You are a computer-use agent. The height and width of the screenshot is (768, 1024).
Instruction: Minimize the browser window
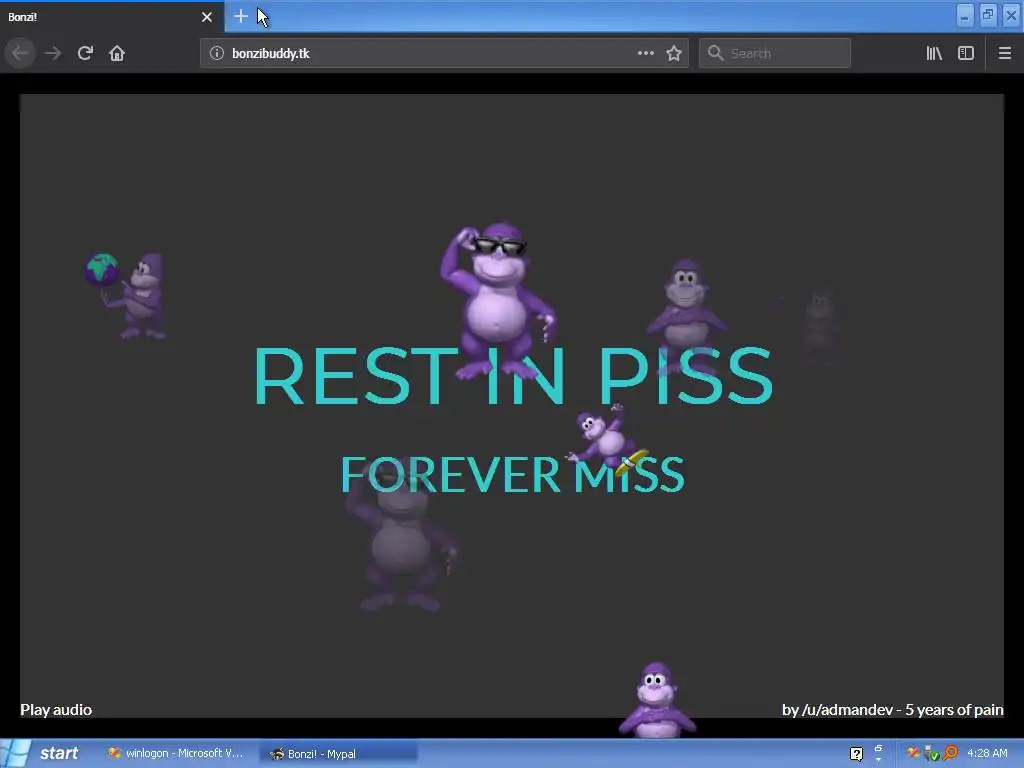965,16
